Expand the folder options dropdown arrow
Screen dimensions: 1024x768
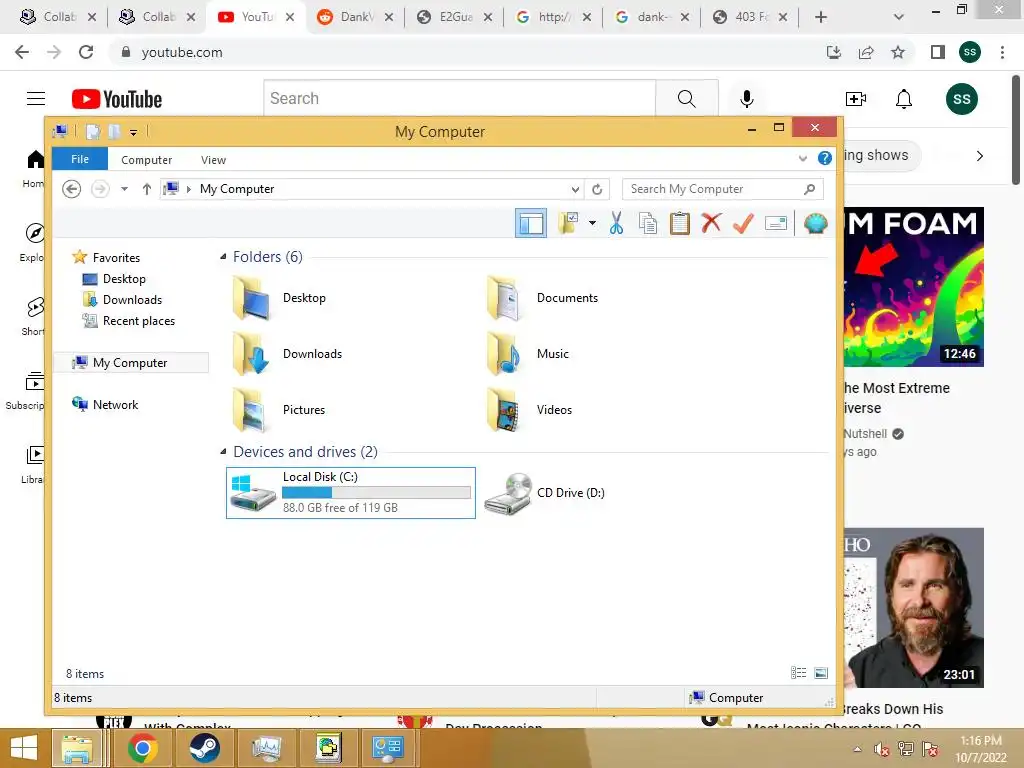coord(592,223)
